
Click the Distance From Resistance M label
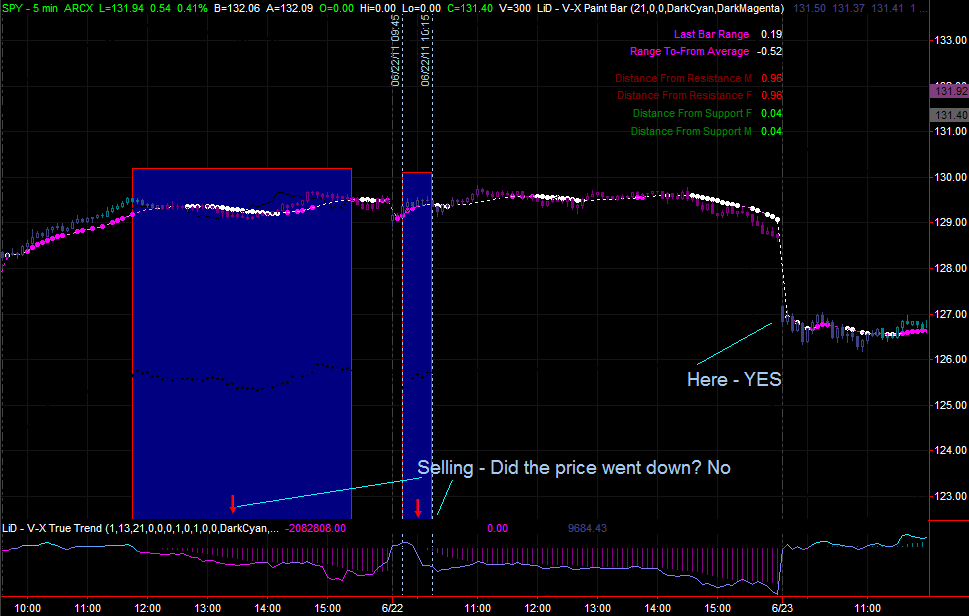tap(683, 78)
